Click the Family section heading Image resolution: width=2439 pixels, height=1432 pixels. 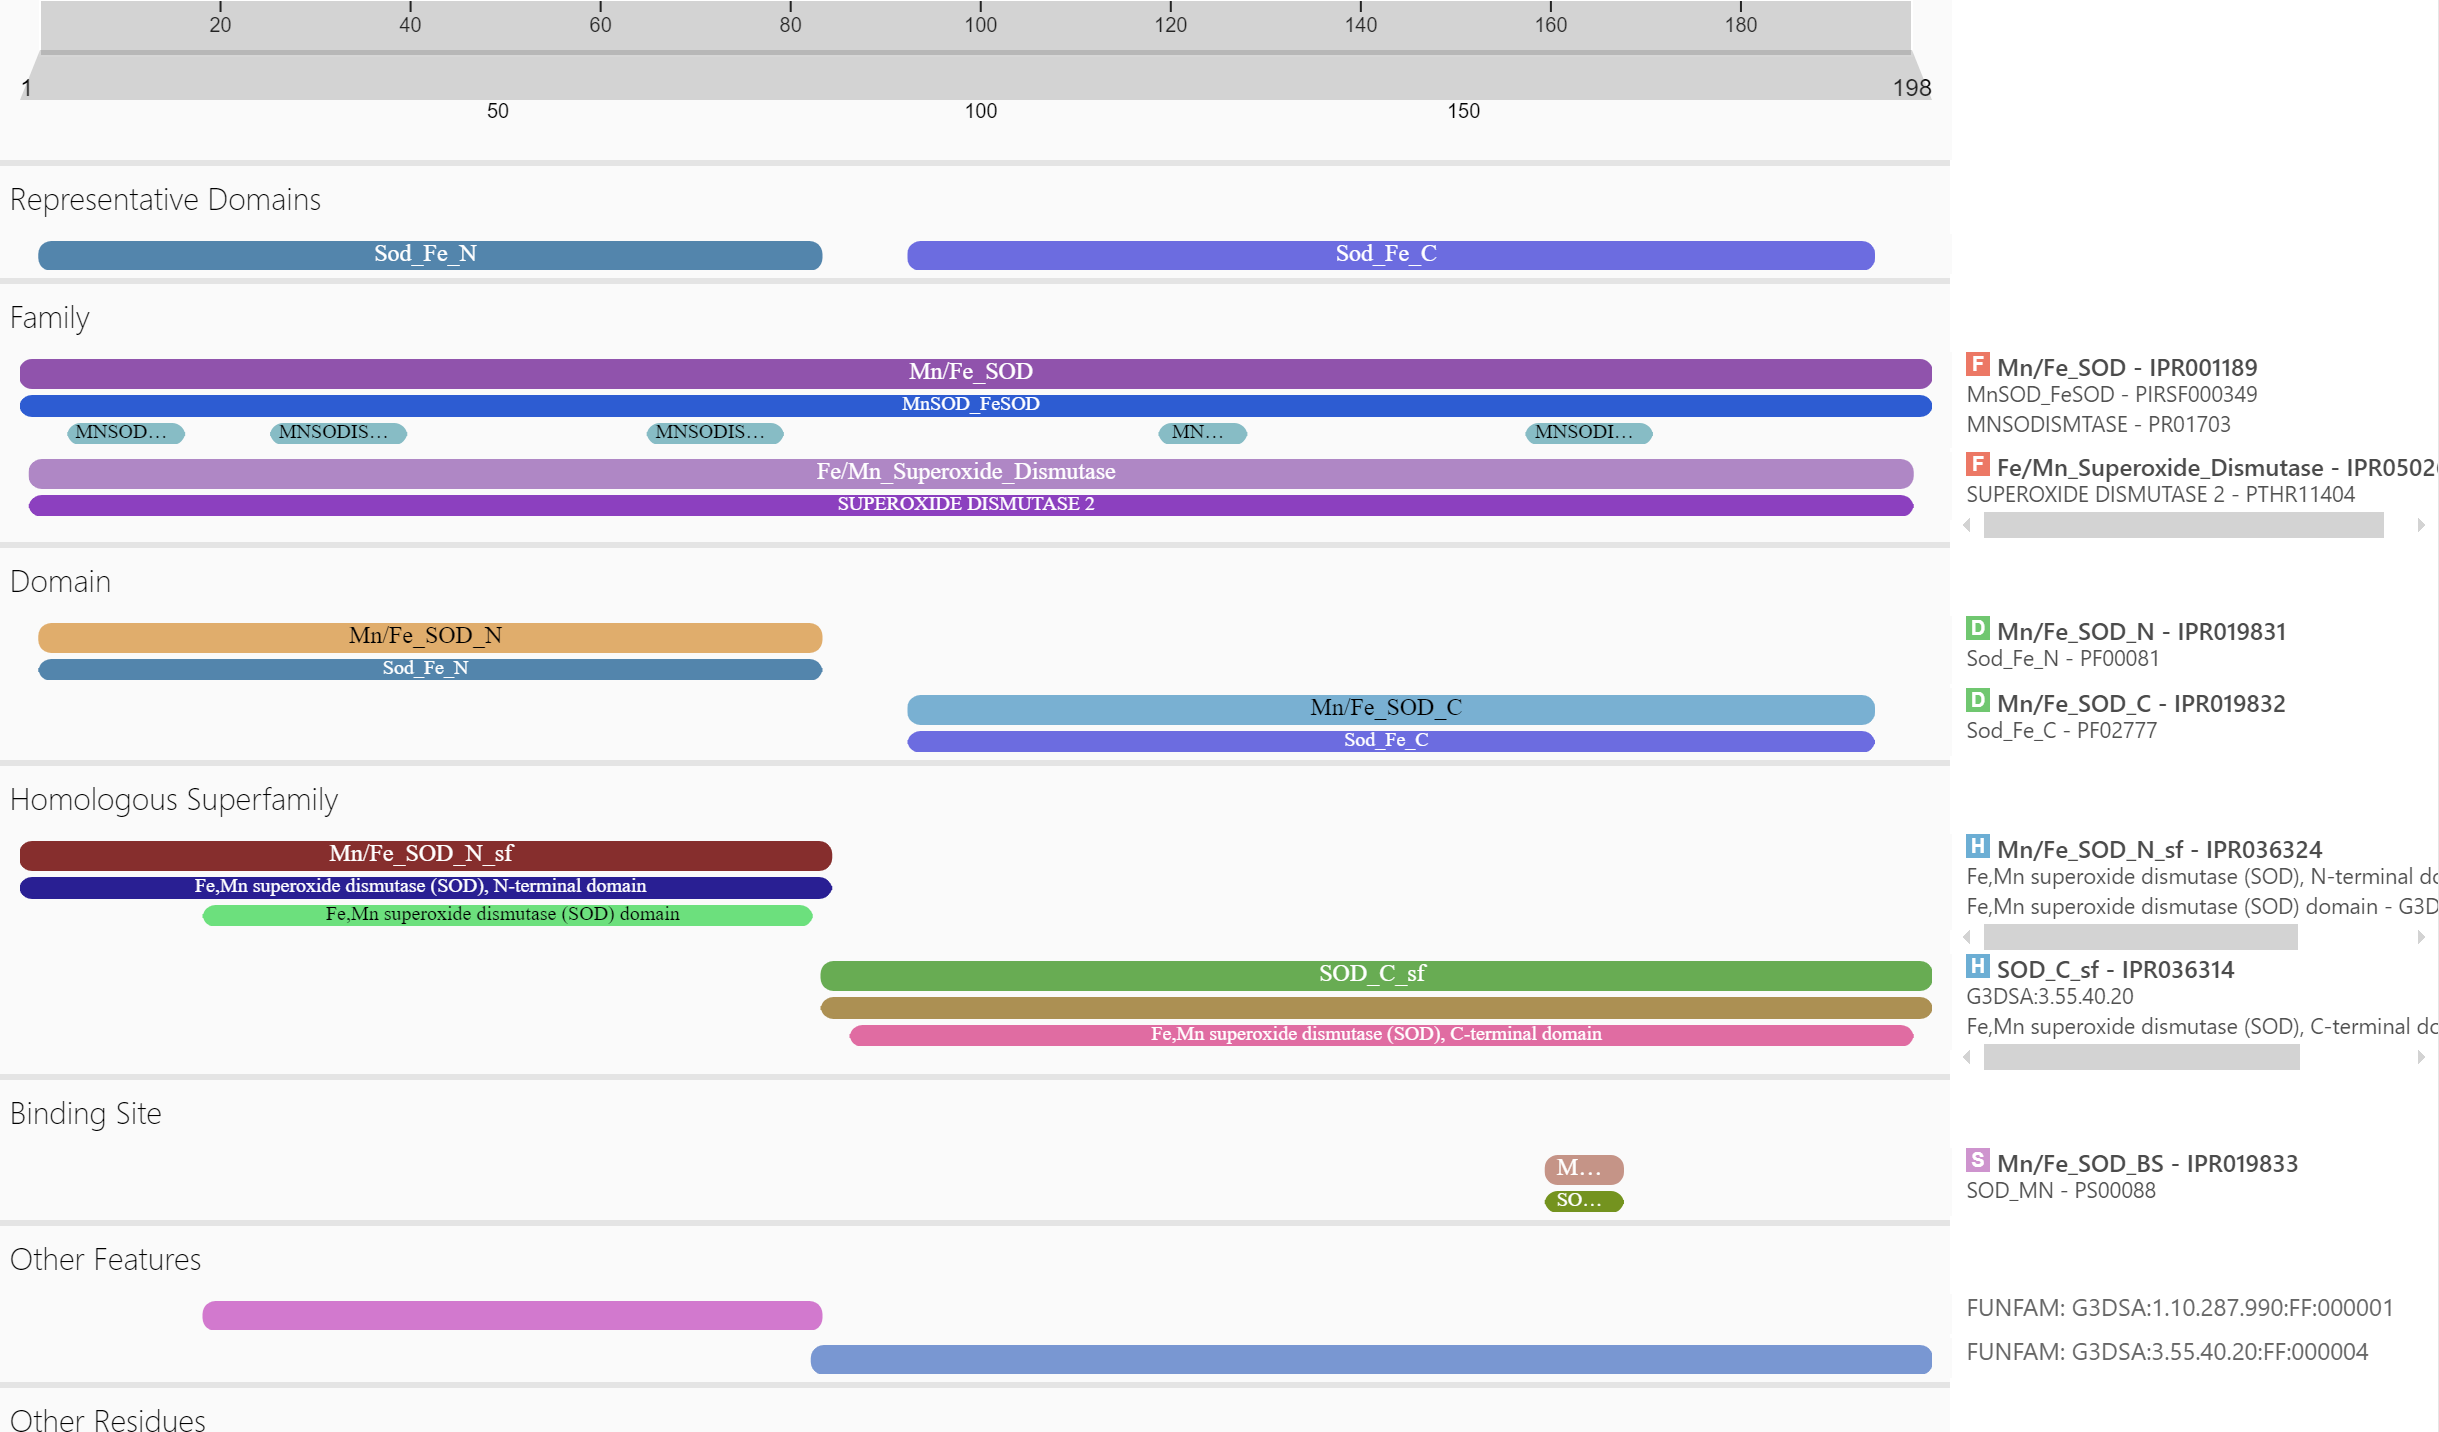click(50, 318)
